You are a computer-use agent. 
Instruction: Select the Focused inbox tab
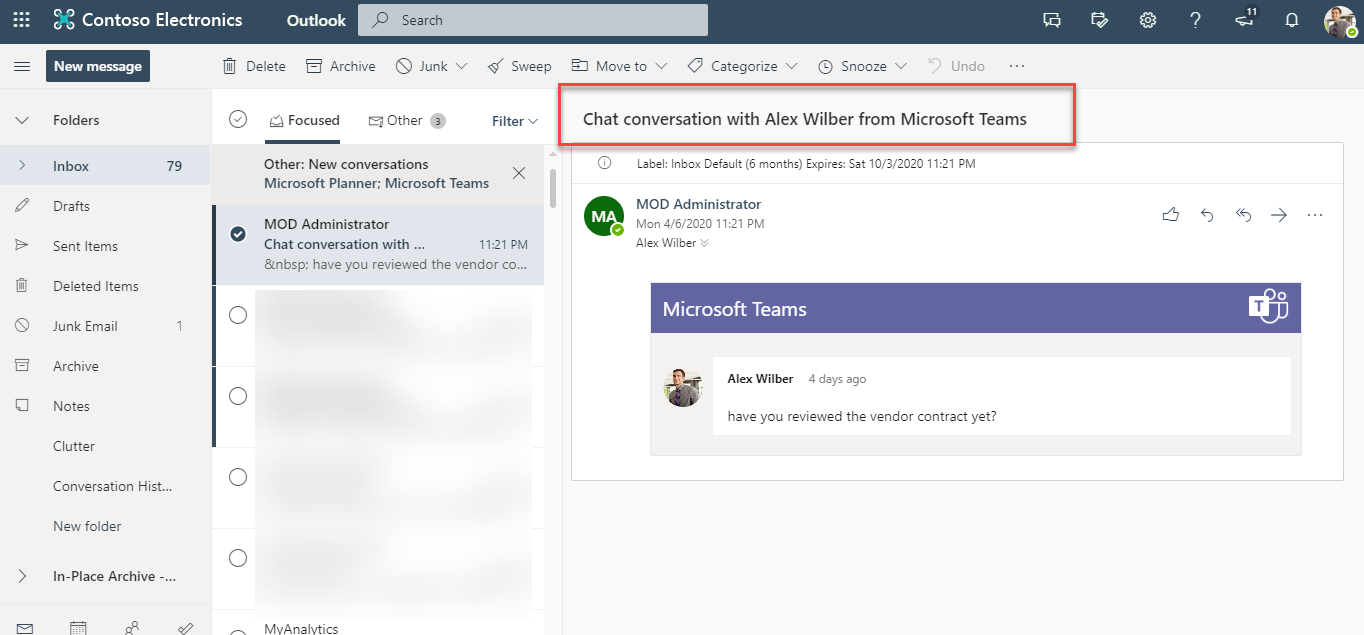coord(304,121)
